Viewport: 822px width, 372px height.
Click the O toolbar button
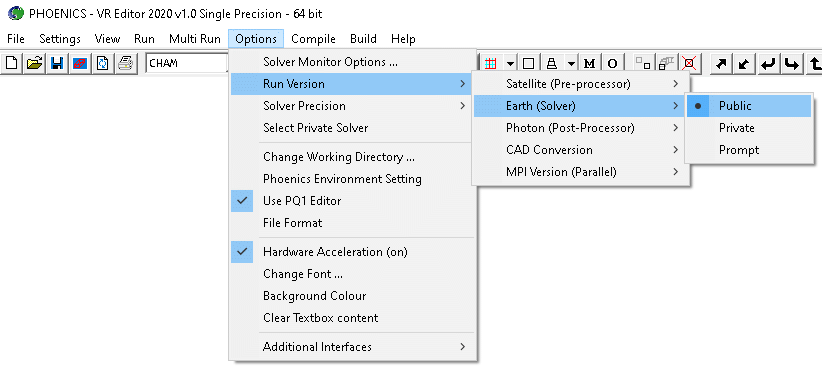[x=612, y=63]
